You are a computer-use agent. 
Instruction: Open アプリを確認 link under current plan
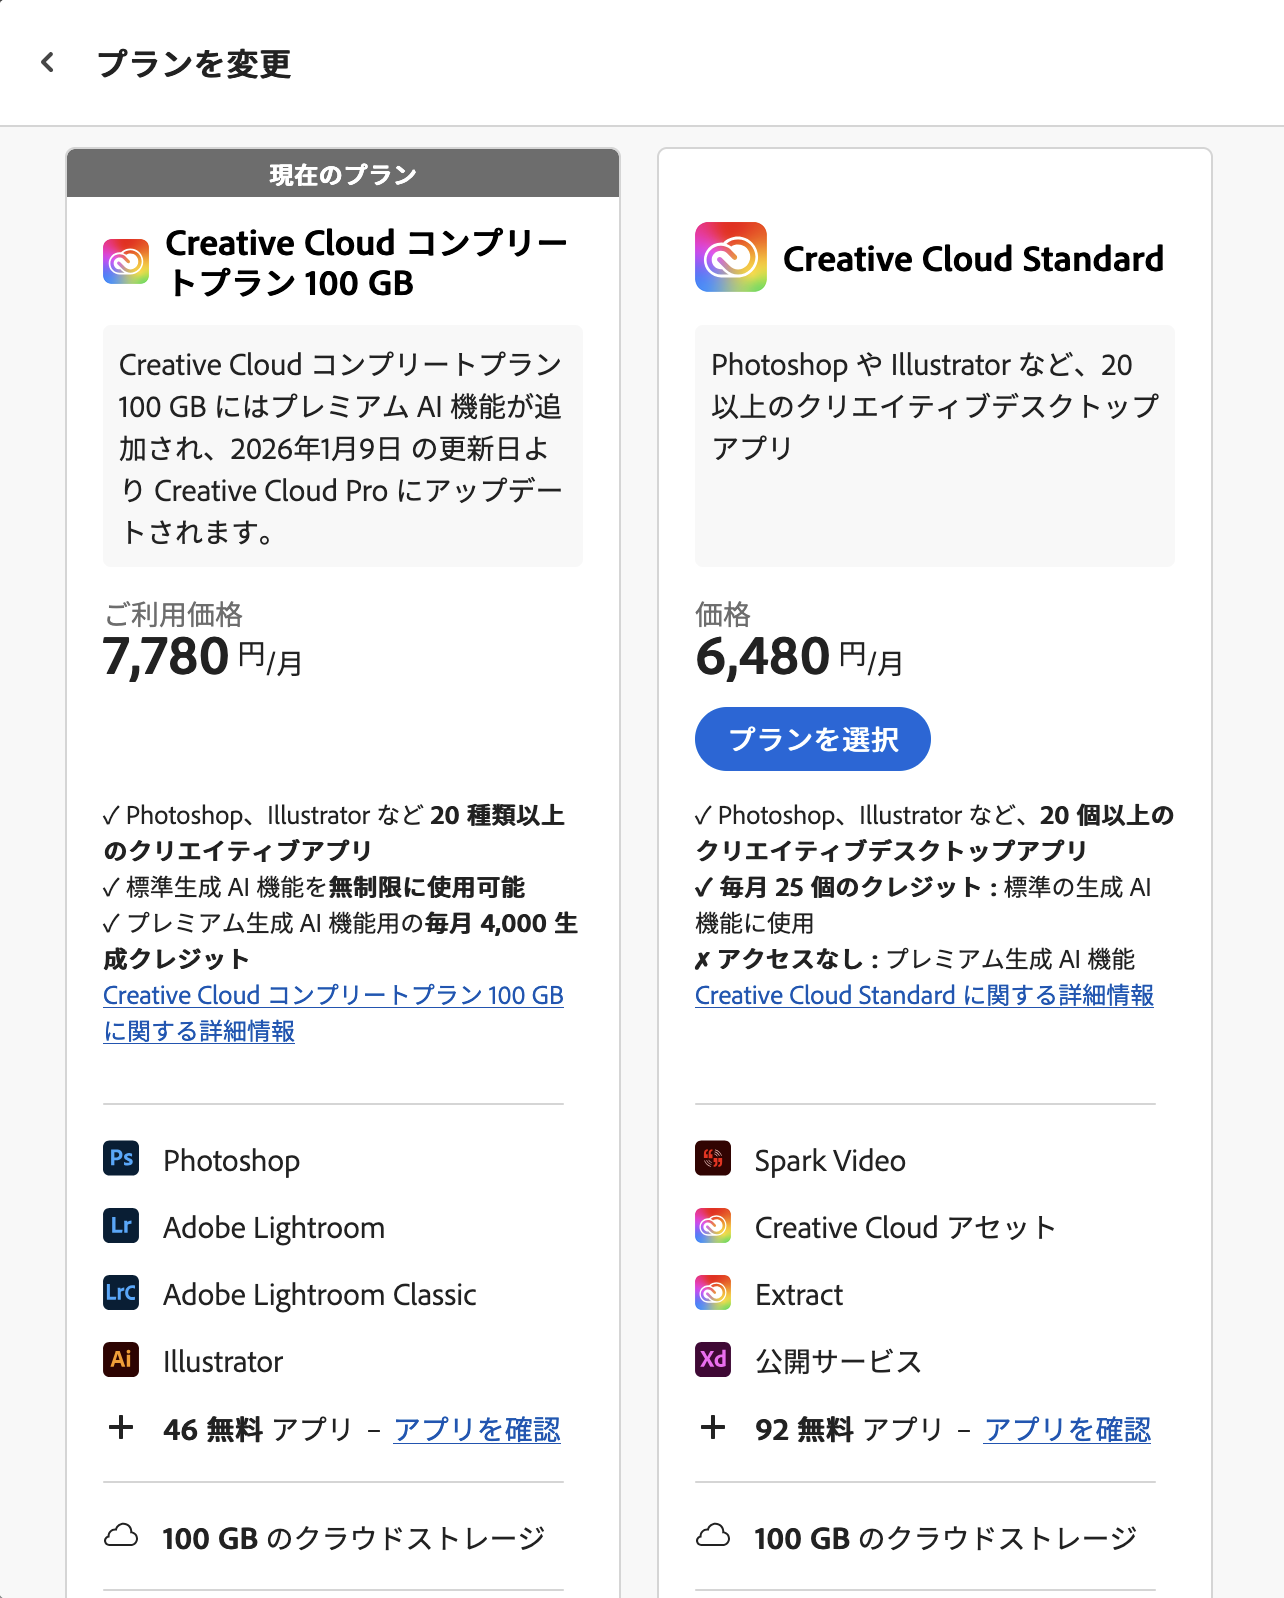477,1429
